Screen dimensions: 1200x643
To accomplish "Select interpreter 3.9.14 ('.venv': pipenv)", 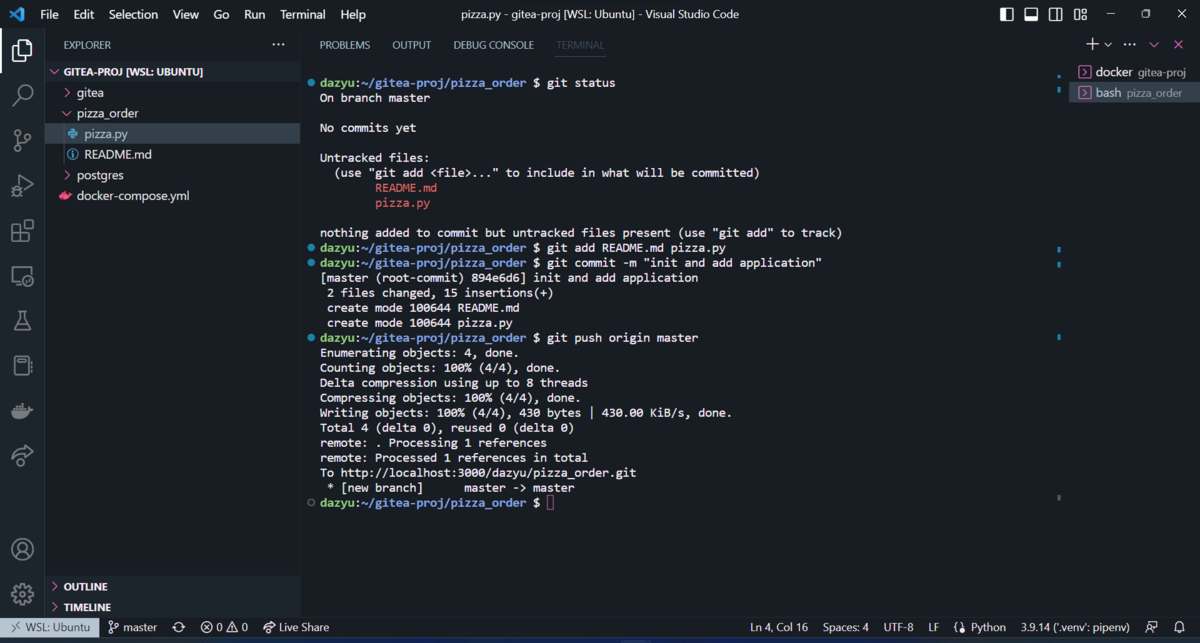I will (1075, 627).
